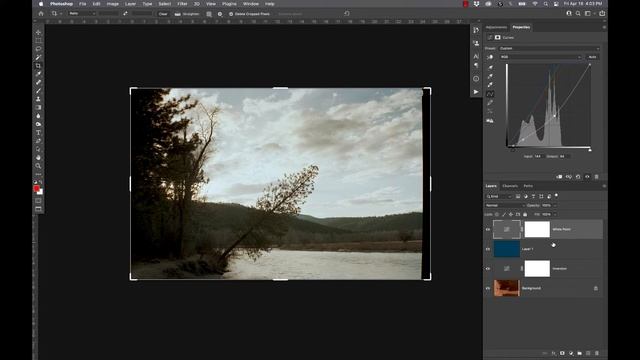Image resolution: width=640 pixels, height=360 pixels.
Task: Delete the Curves adjustment trash icon in Properties
Action: coord(596,177)
